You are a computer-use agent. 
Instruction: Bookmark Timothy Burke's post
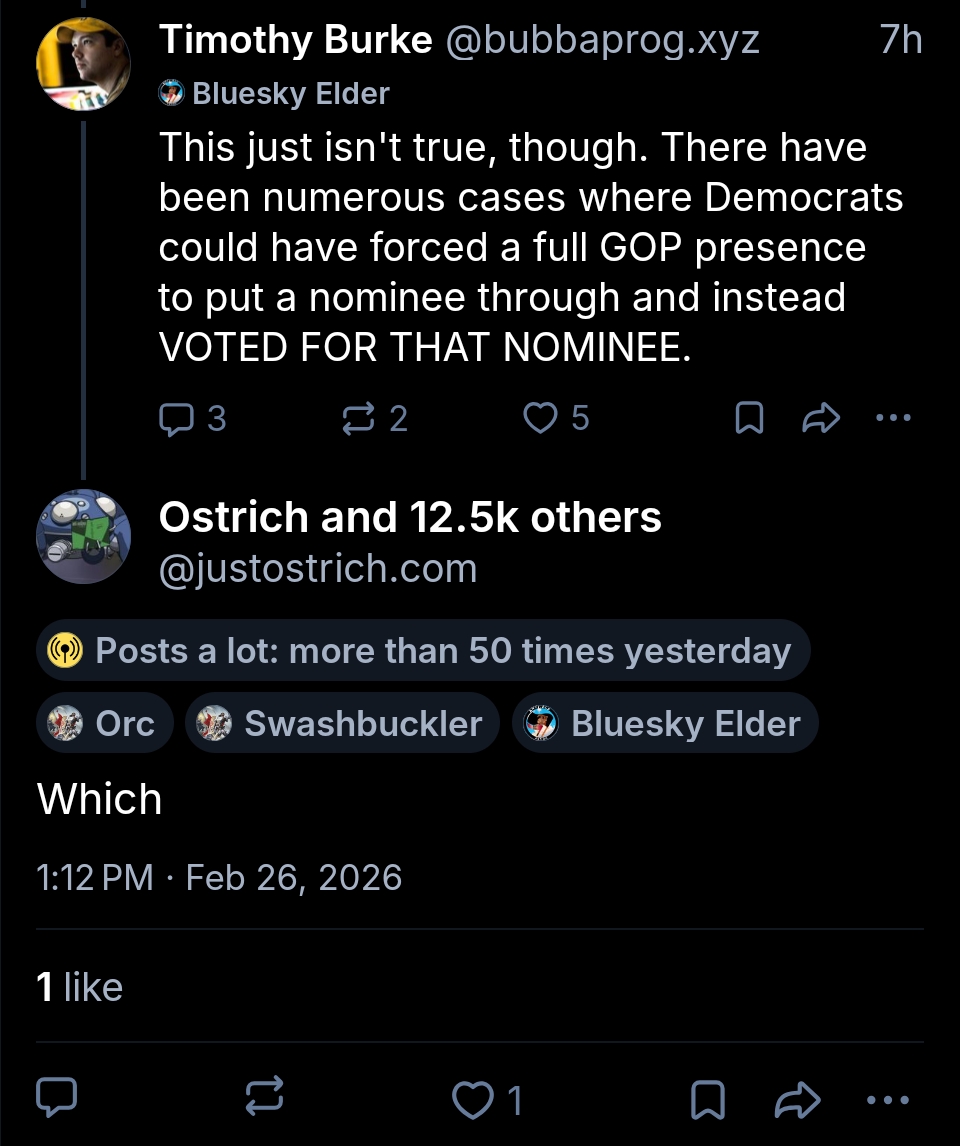[749, 418]
